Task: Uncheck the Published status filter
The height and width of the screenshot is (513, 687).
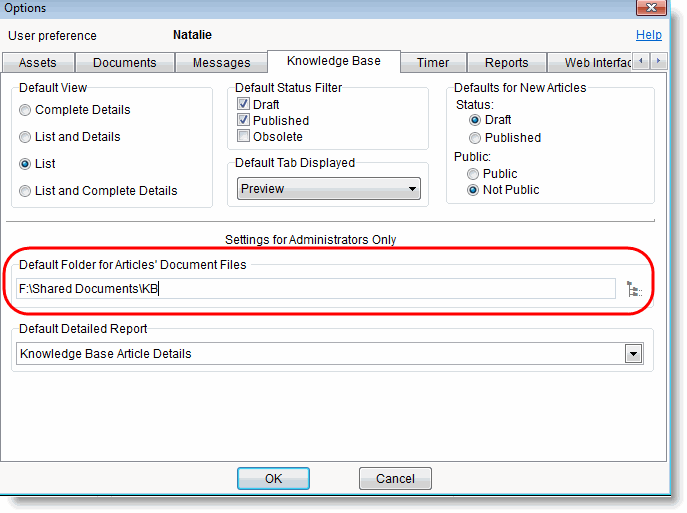Action: pyautogui.click(x=243, y=120)
